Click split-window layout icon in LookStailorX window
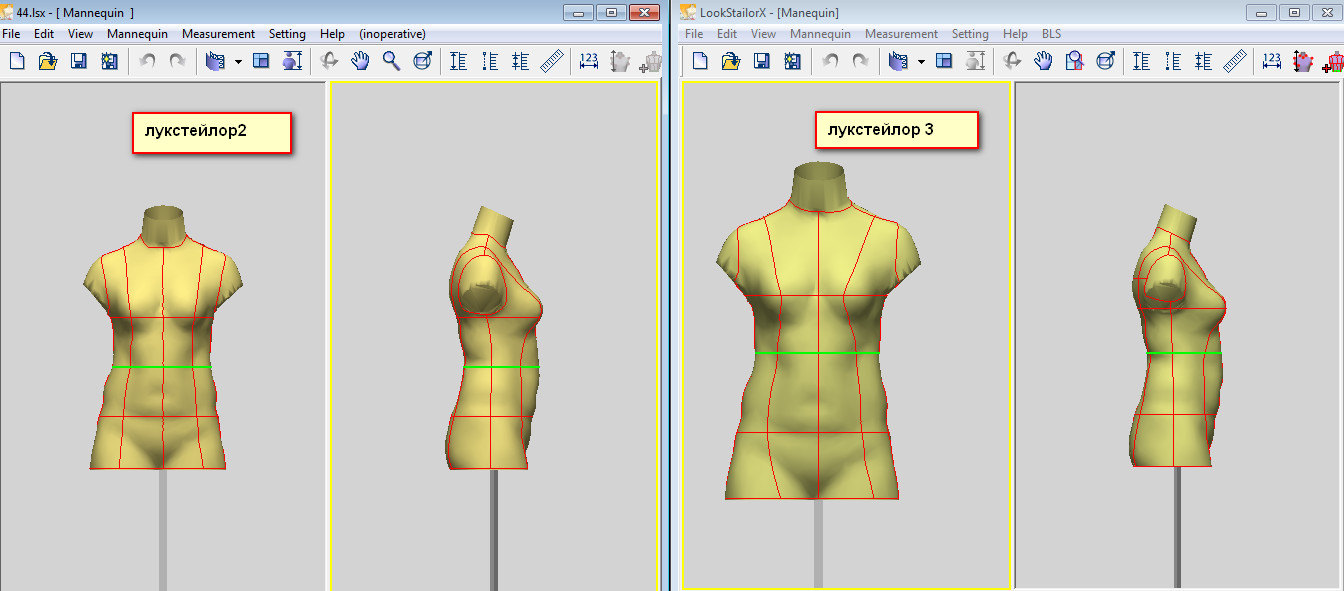Screen dimensions: 1344x591 tap(944, 61)
